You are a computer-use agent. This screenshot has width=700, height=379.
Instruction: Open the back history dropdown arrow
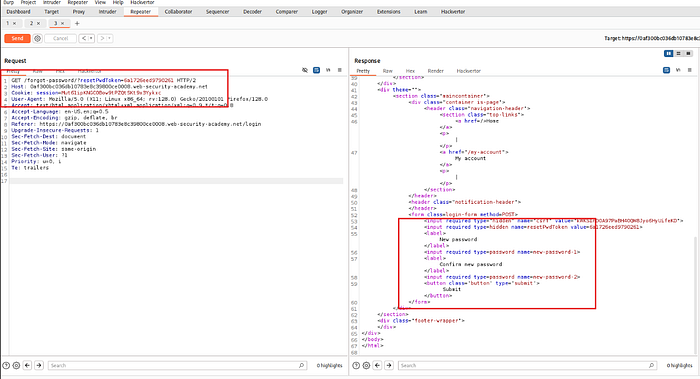point(91,38)
